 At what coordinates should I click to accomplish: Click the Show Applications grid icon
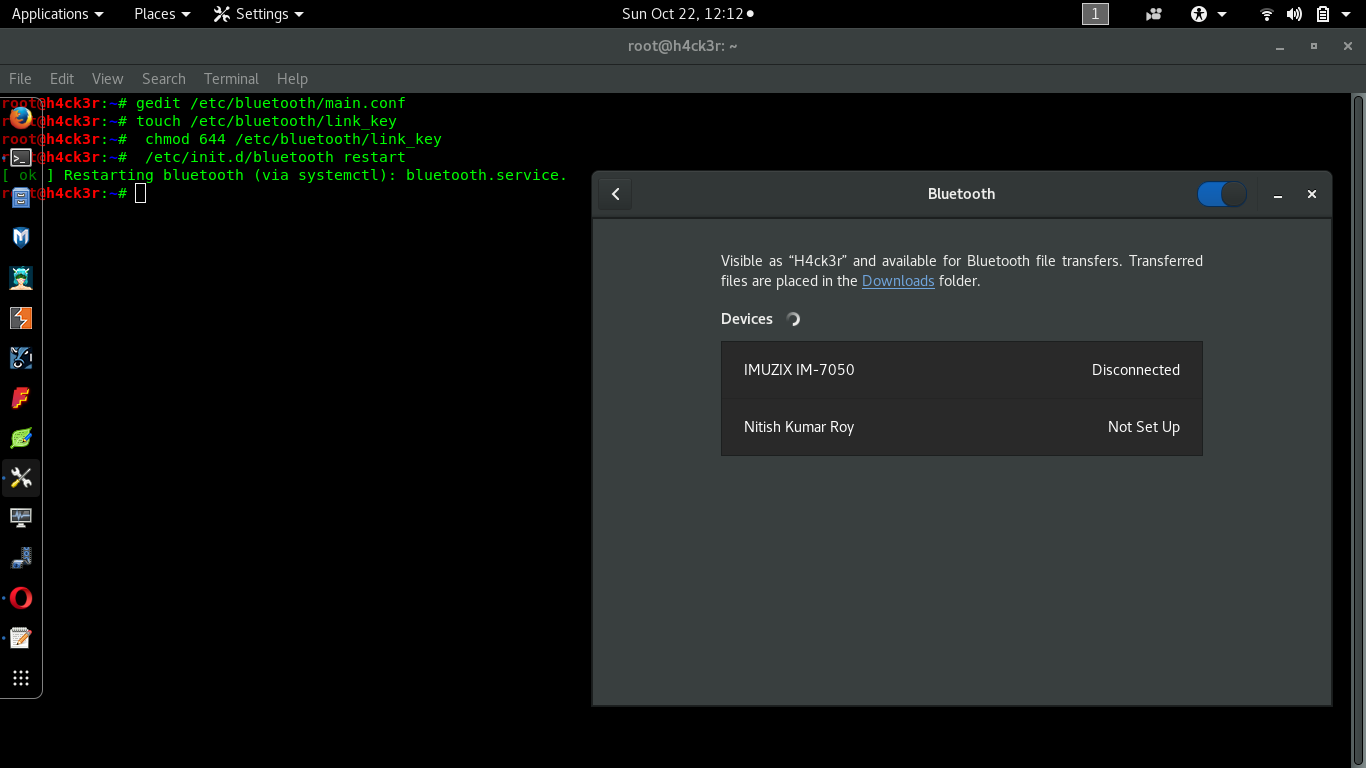click(x=20, y=678)
